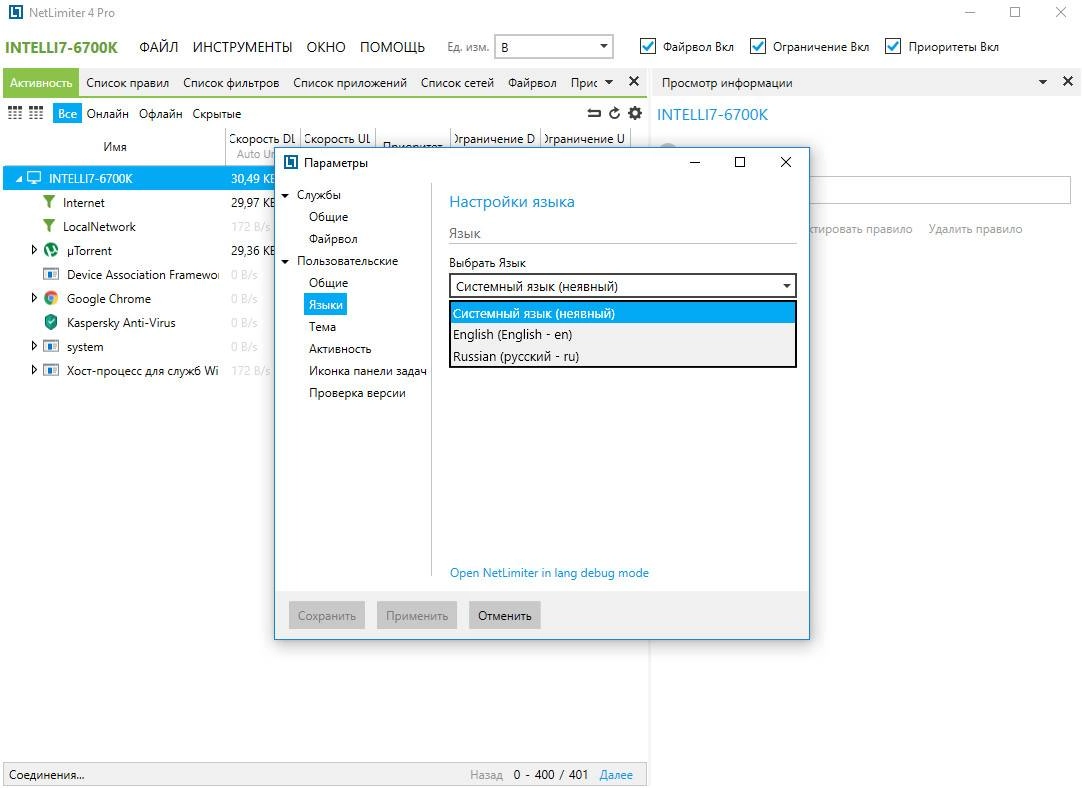Viewport: 1082px width, 788px height.
Task: Switch to compact grid view icon
Action: (x=36, y=113)
